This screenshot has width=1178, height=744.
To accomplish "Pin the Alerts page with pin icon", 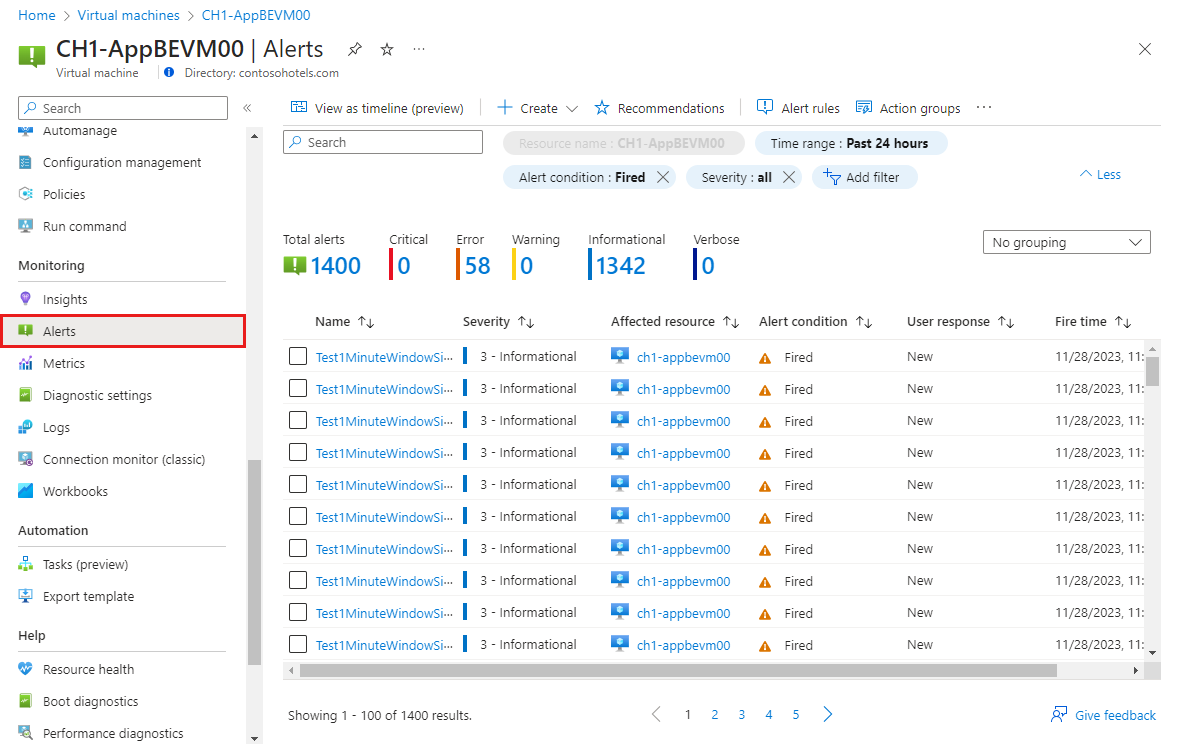I will click(x=354, y=49).
